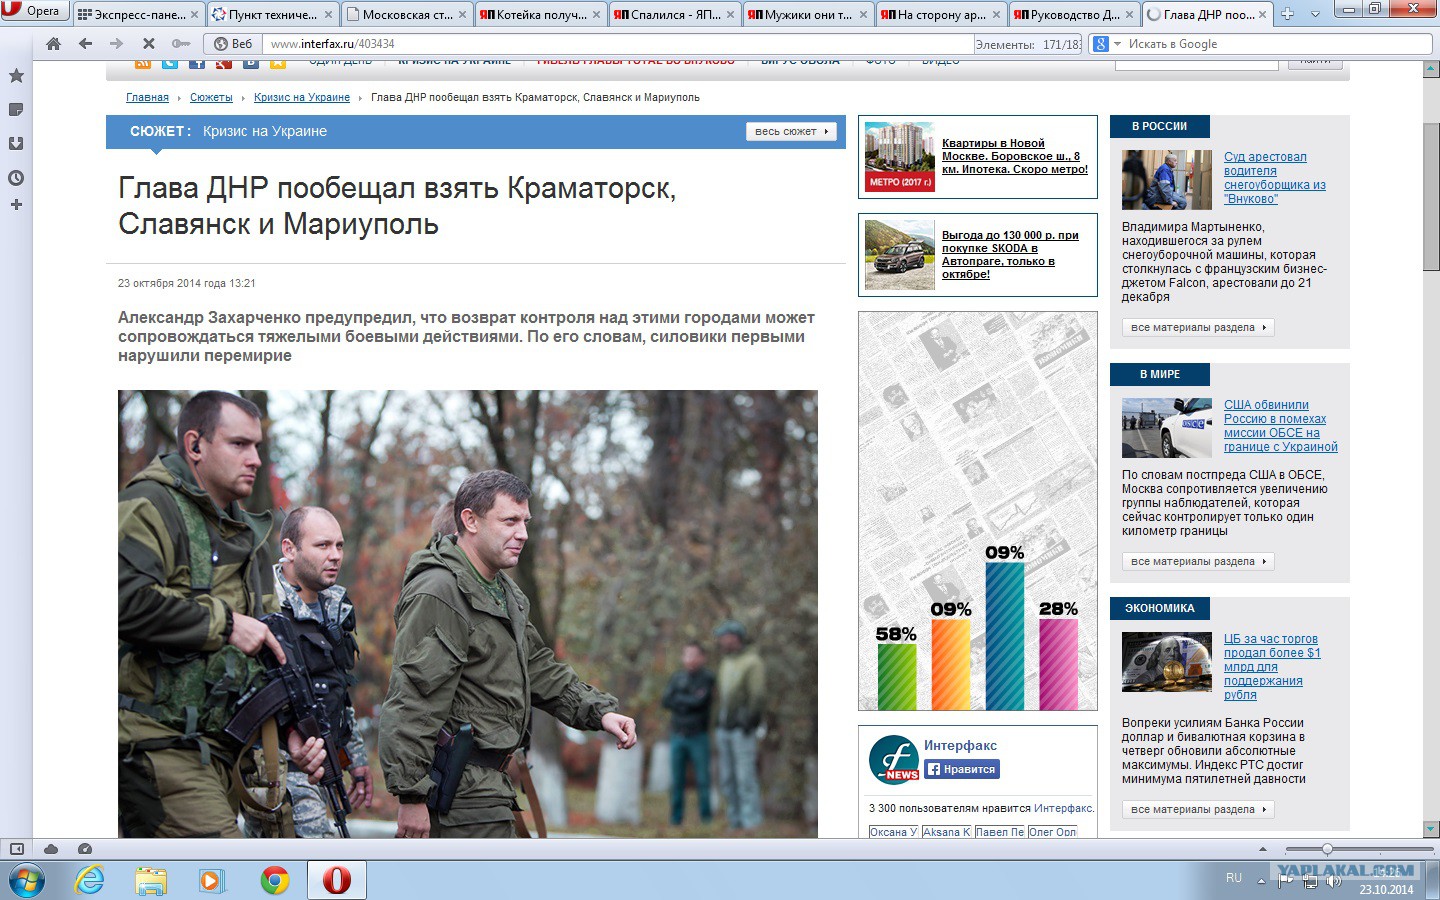Click the OSCE vehicle news thumbnail
1440x900 pixels.
click(1167, 428)
